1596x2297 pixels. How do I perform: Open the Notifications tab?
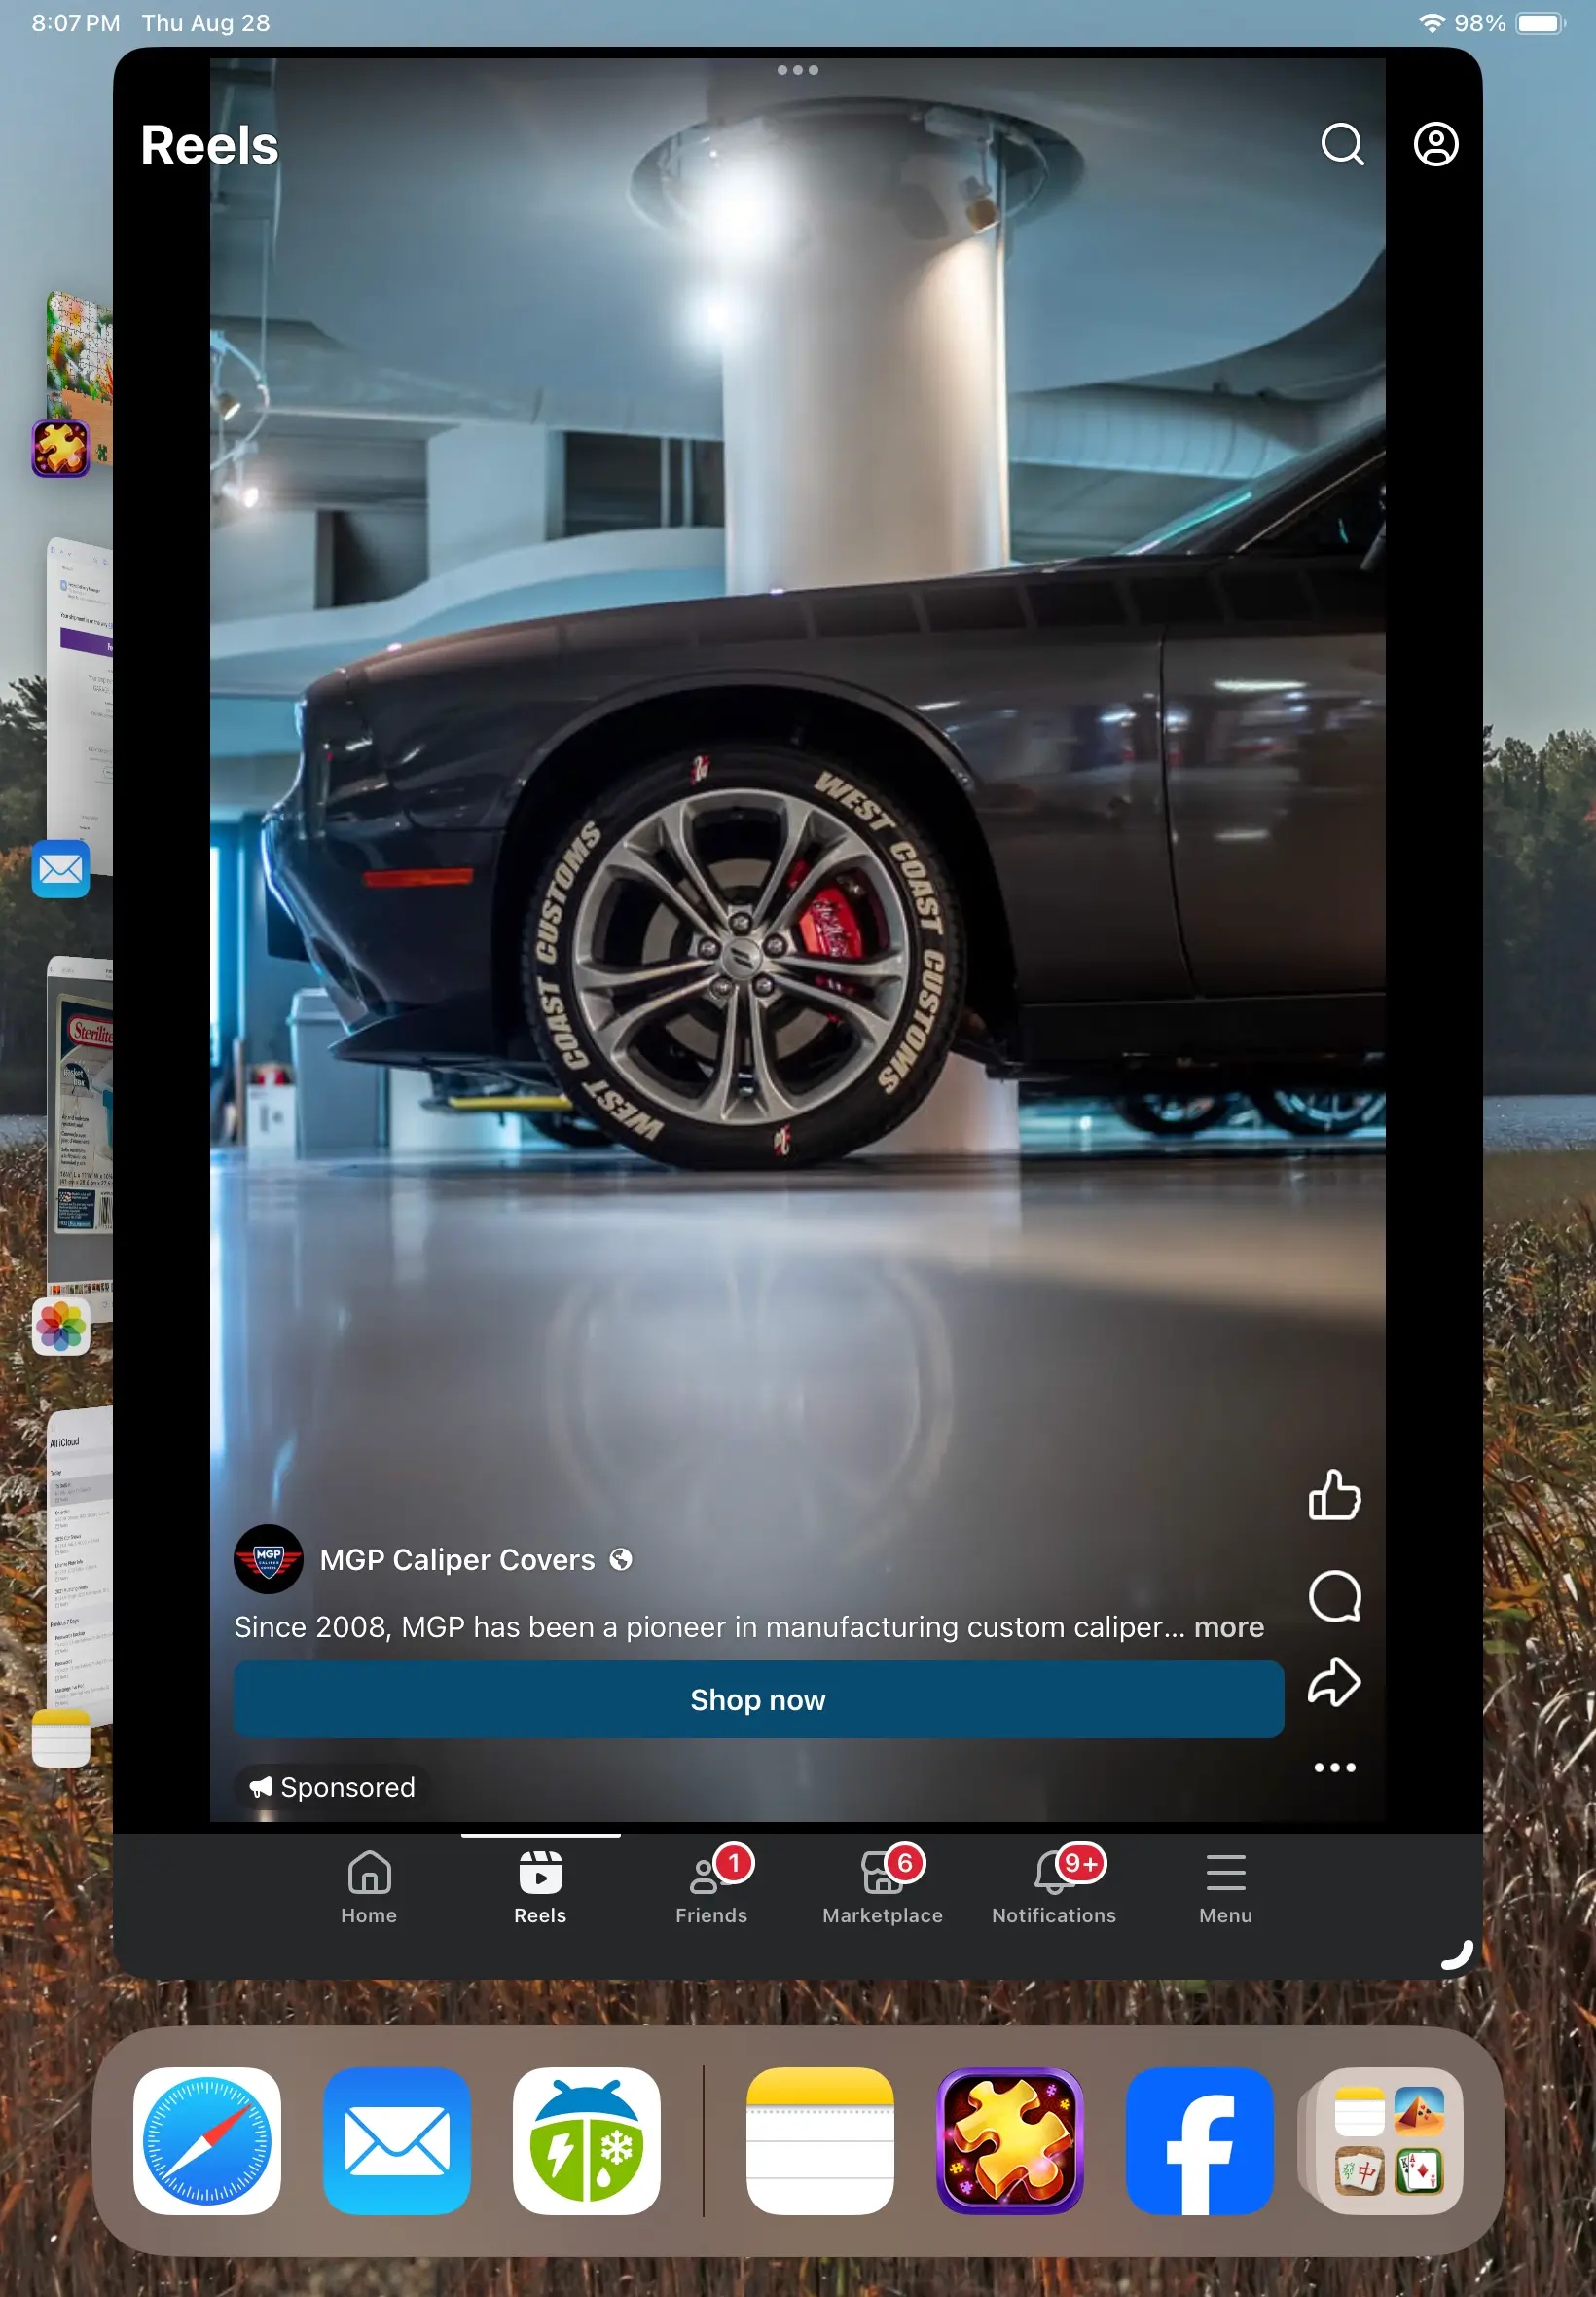point(1054,1887)
